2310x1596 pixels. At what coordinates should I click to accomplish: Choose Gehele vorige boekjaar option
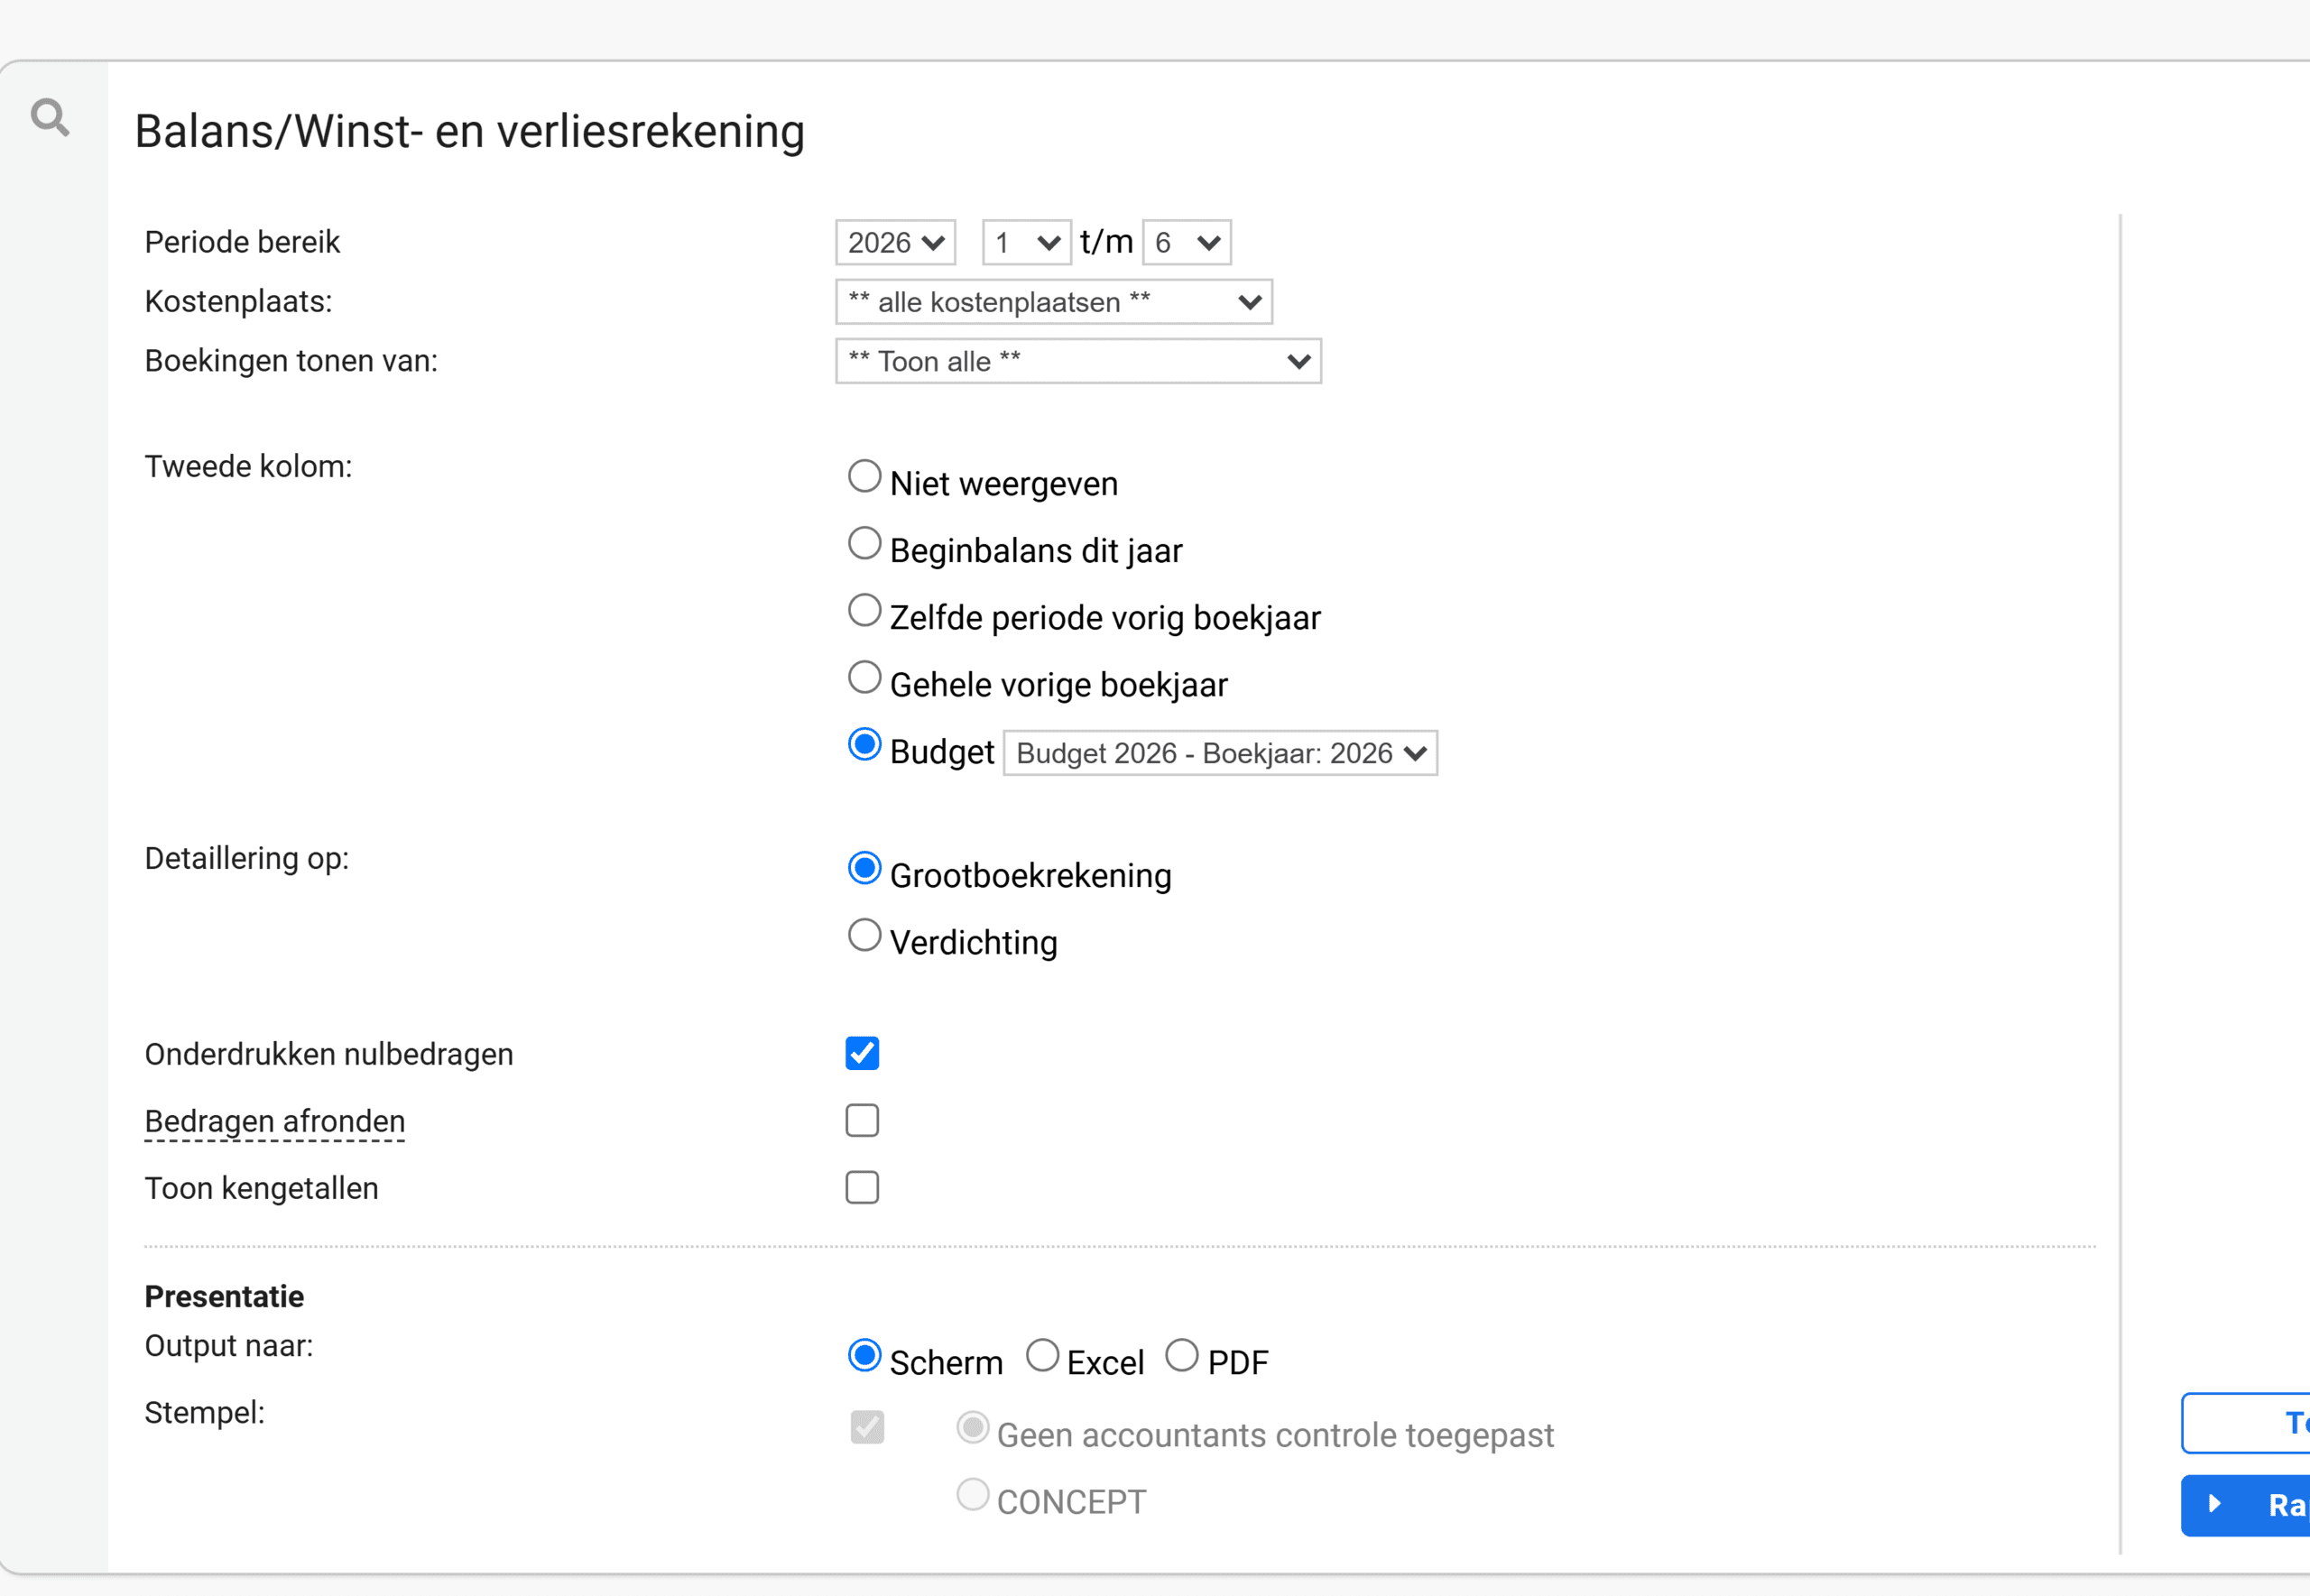coord(864,677)
